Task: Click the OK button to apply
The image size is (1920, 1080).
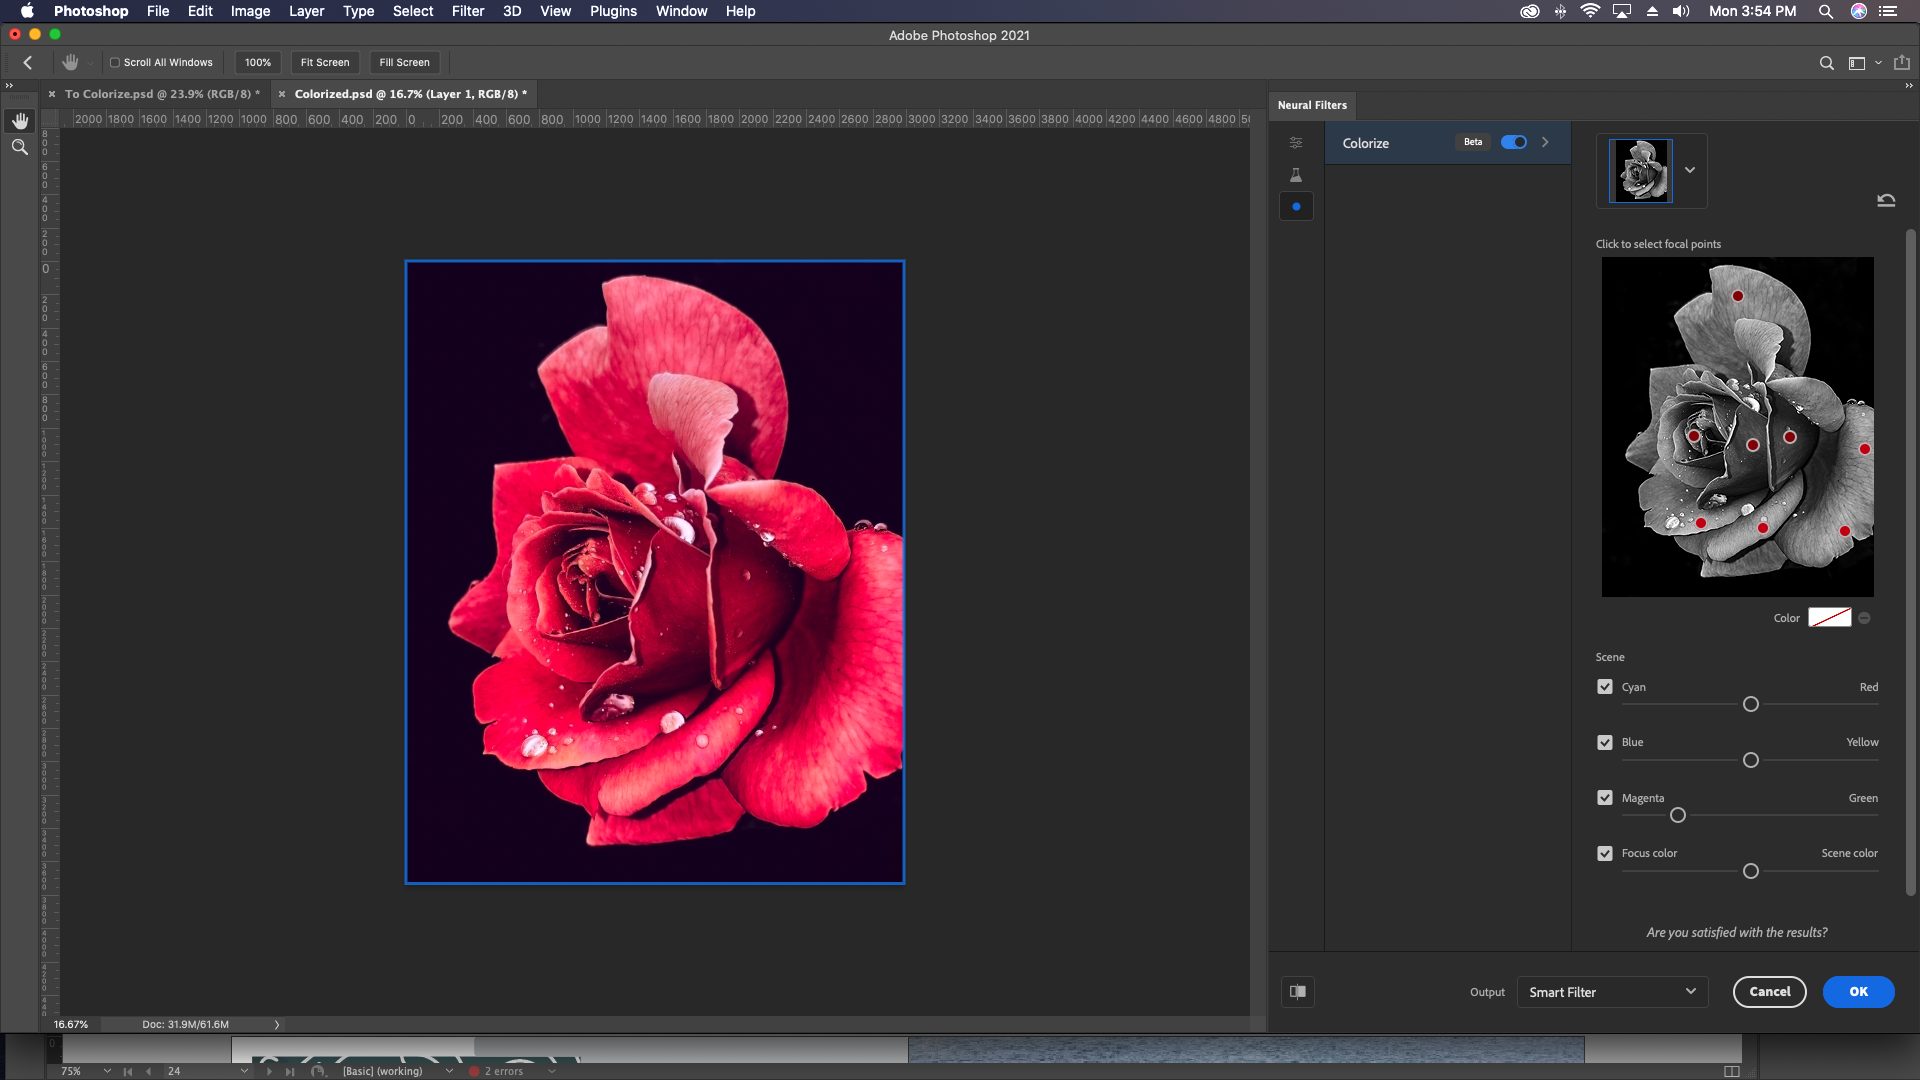Action: pyautogui.click(x=1858, y=990)
